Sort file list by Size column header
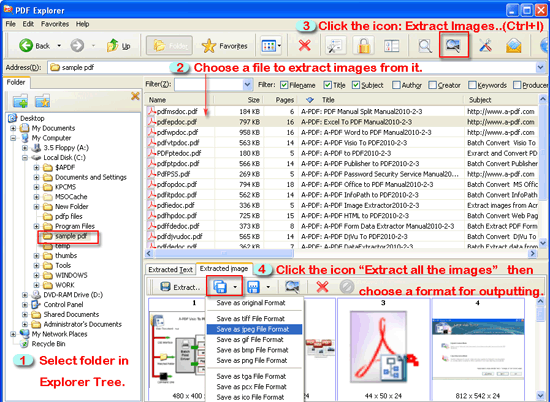The height and width of the screenshot is (402, 550). coord(239,100)
